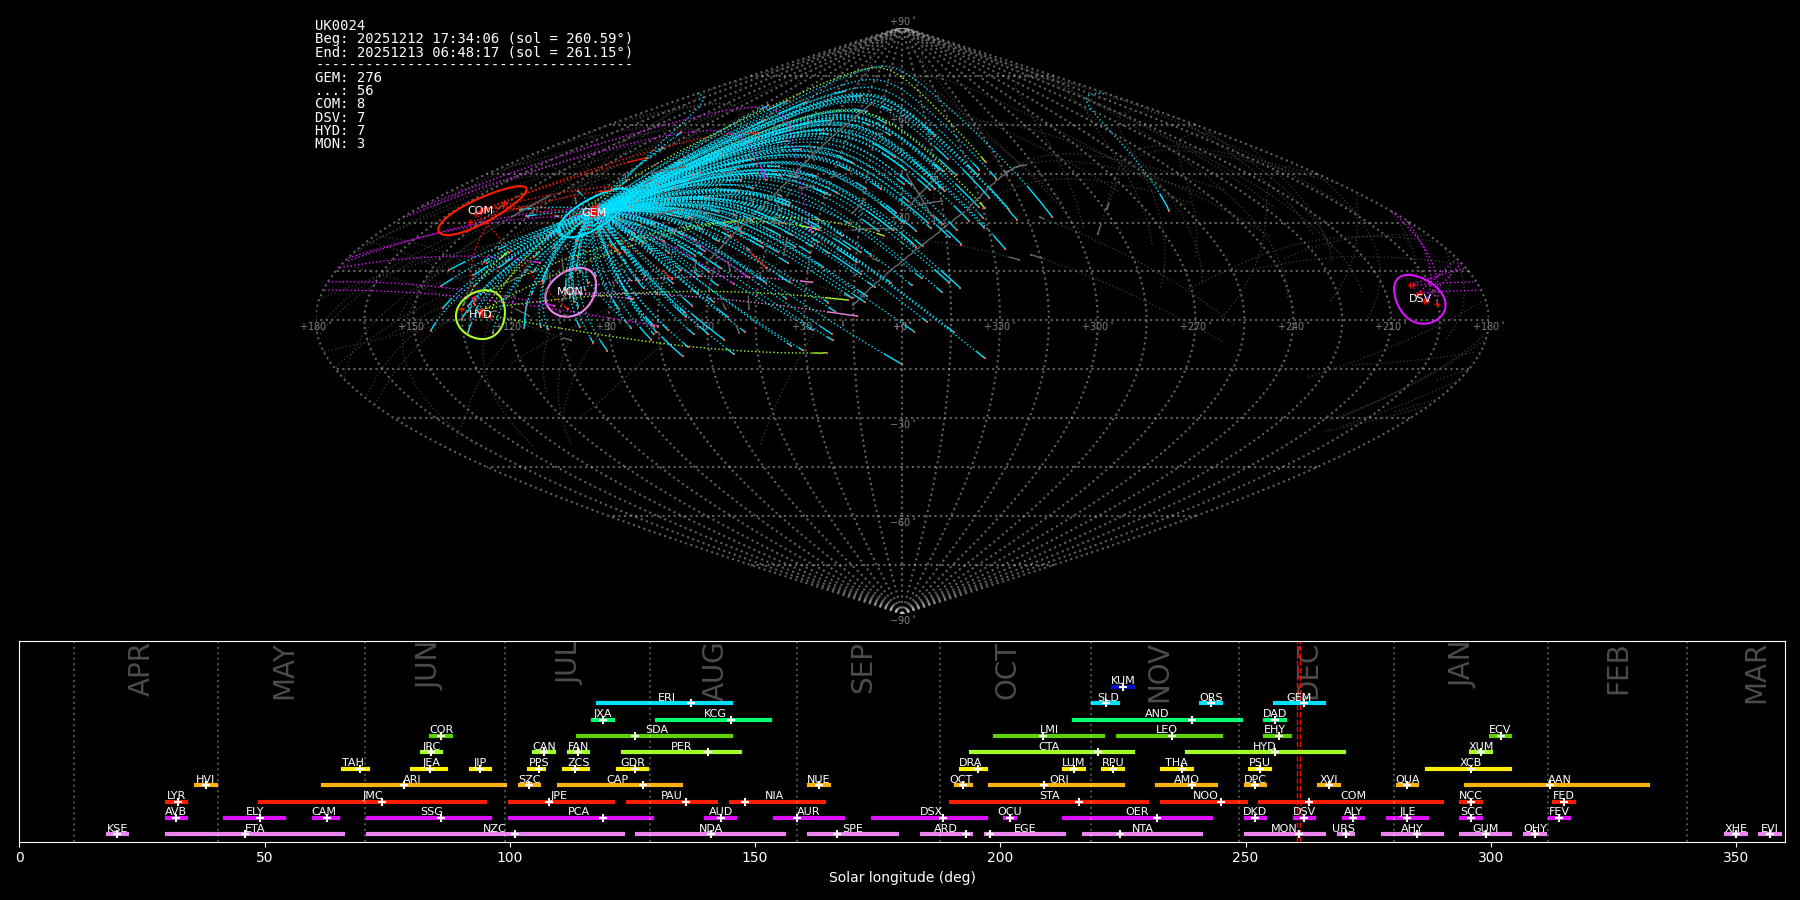Click the 'Solar longitude (deg)' axis title
1800x900 pixels.
click(x=902, y=878)
